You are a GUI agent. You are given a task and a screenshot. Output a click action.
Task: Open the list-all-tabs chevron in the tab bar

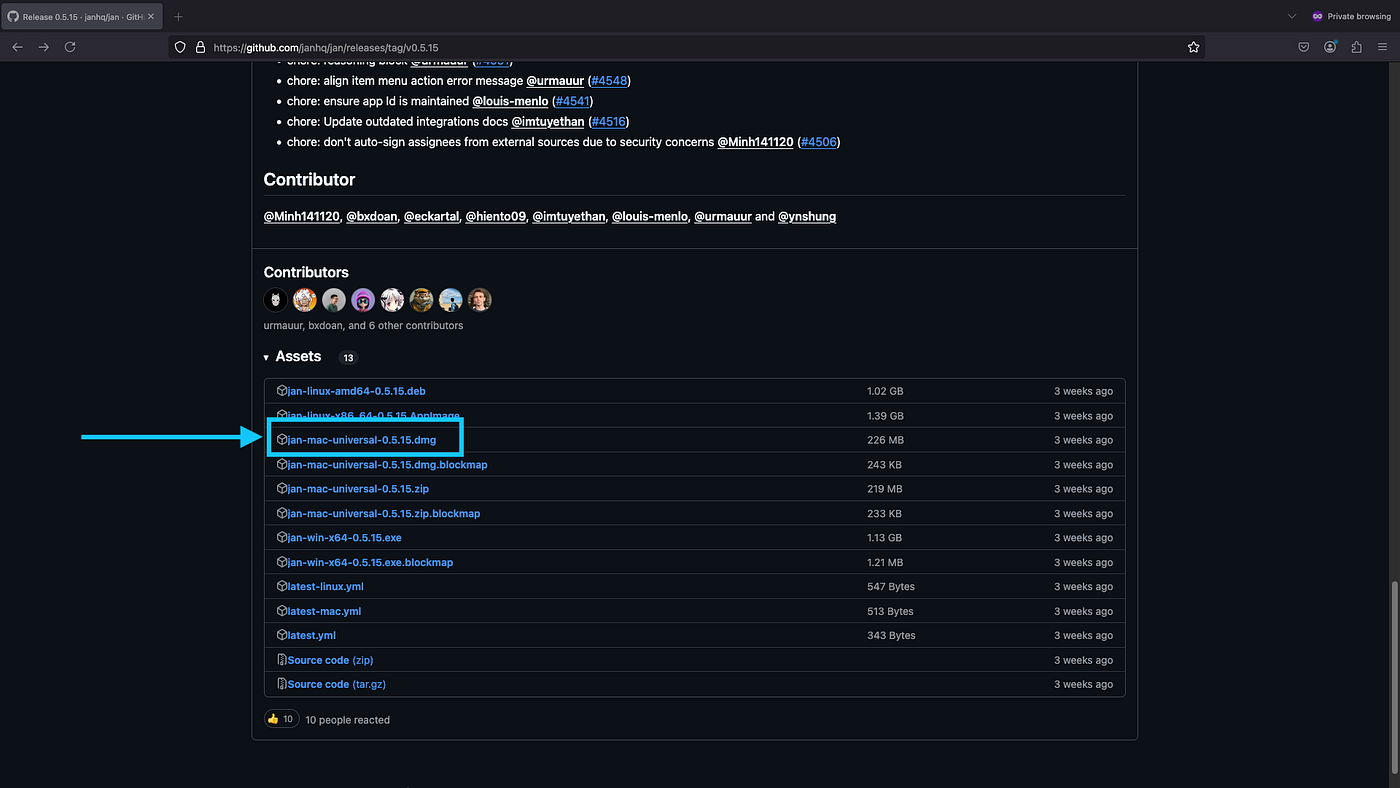pos(1292,16)
